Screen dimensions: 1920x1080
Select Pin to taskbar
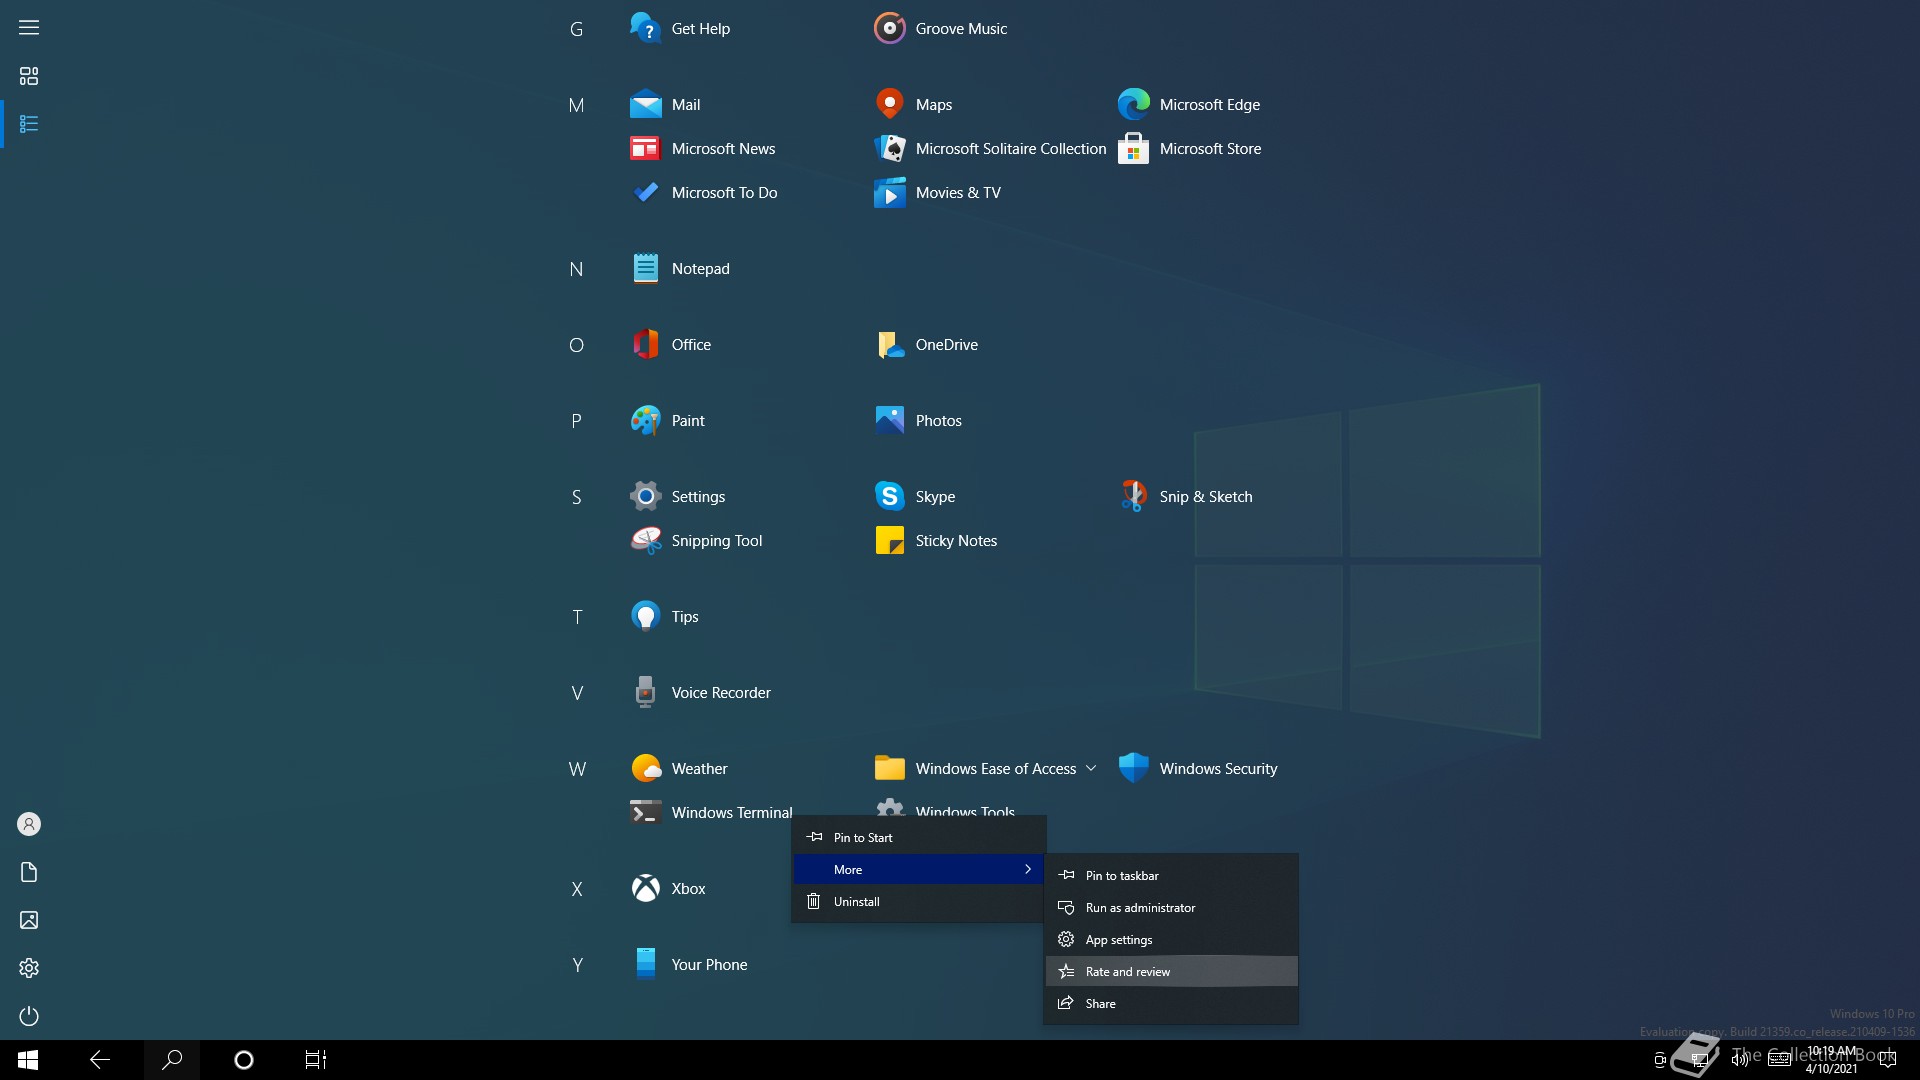[x=1171, y=875]
